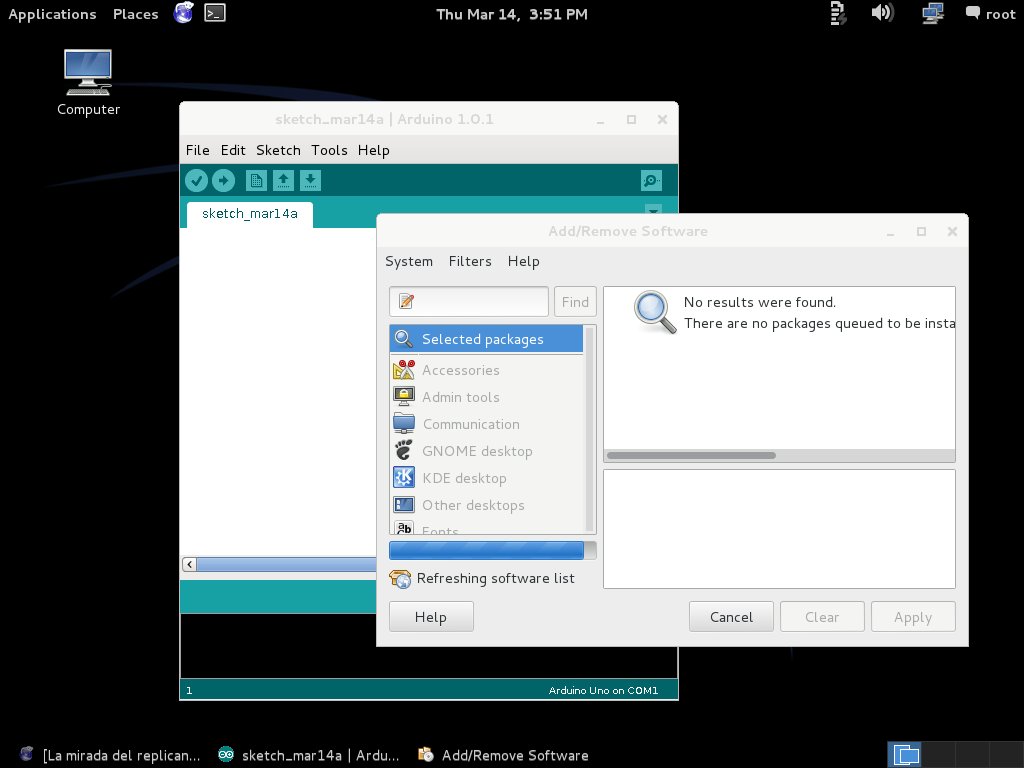Image resolution: width=1024 pixels, height=768 pixels.
Task: Open the Applications menu in top panel
Action: [52, 14]
